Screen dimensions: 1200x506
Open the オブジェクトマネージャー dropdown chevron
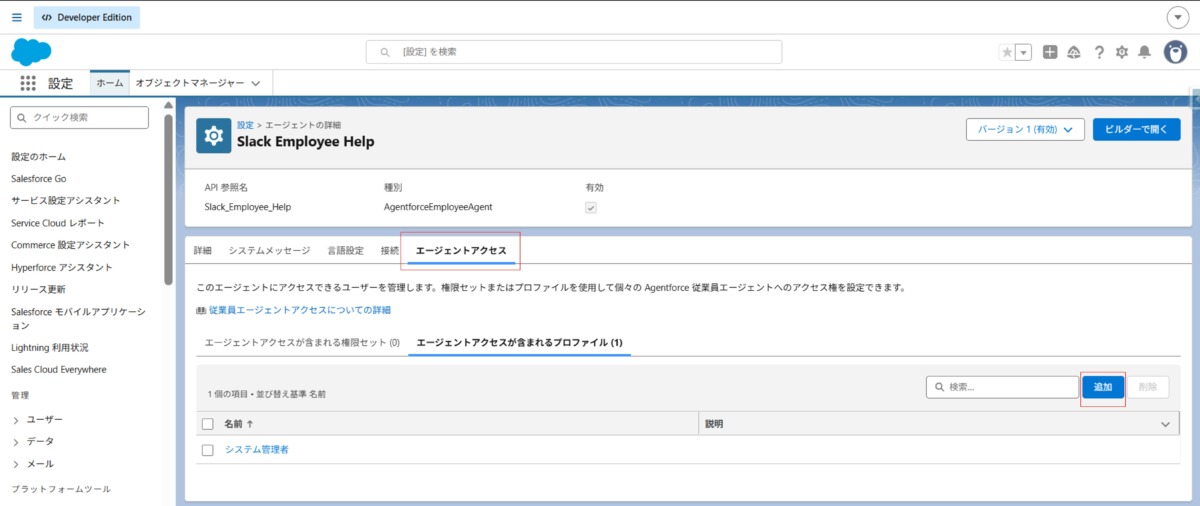click(256, 84)
